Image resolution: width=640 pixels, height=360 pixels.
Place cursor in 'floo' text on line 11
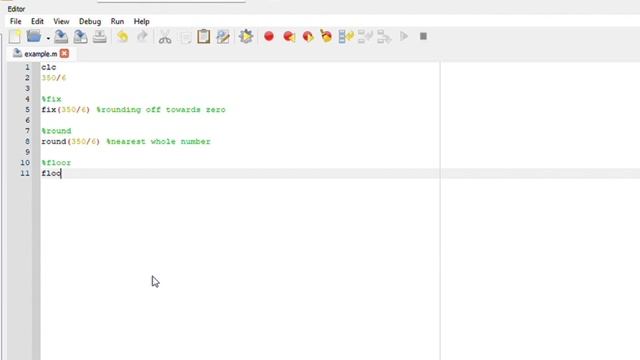pyautogui.click(x=51, y=173)
